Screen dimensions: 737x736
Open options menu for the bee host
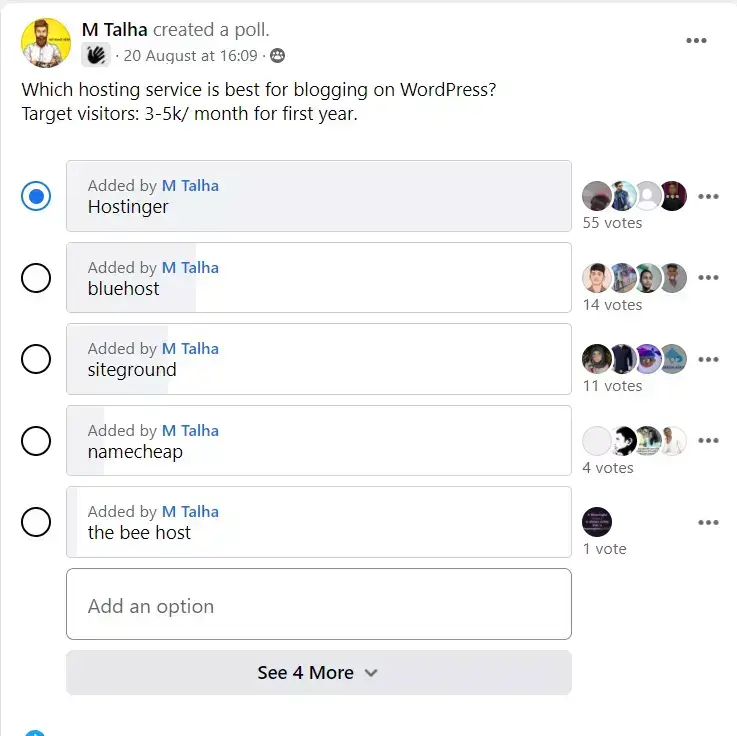[708, 522]
